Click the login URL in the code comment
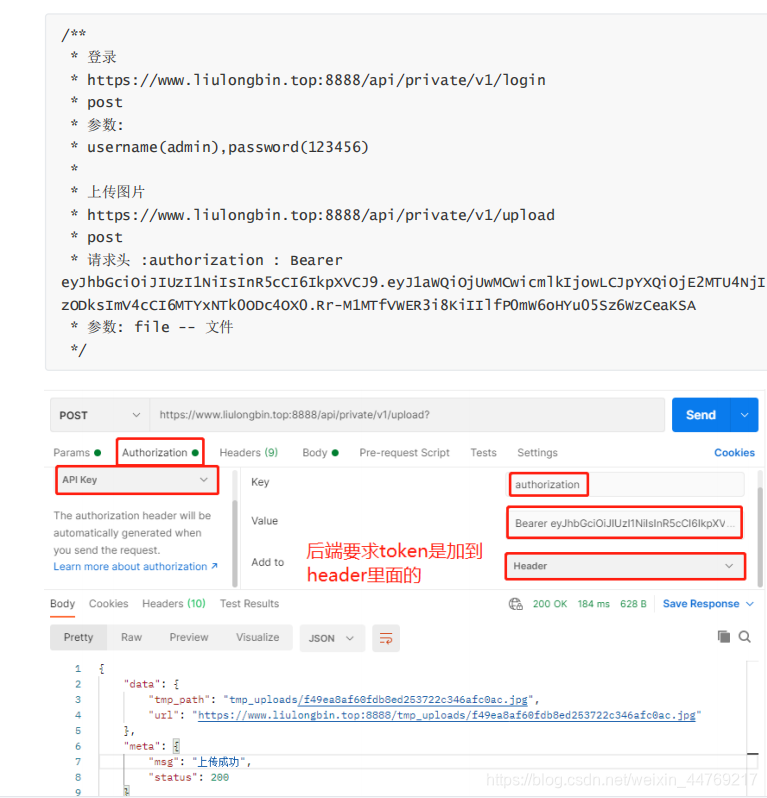The height and width of the screenshot is (798, 767). tap(316, 80)
